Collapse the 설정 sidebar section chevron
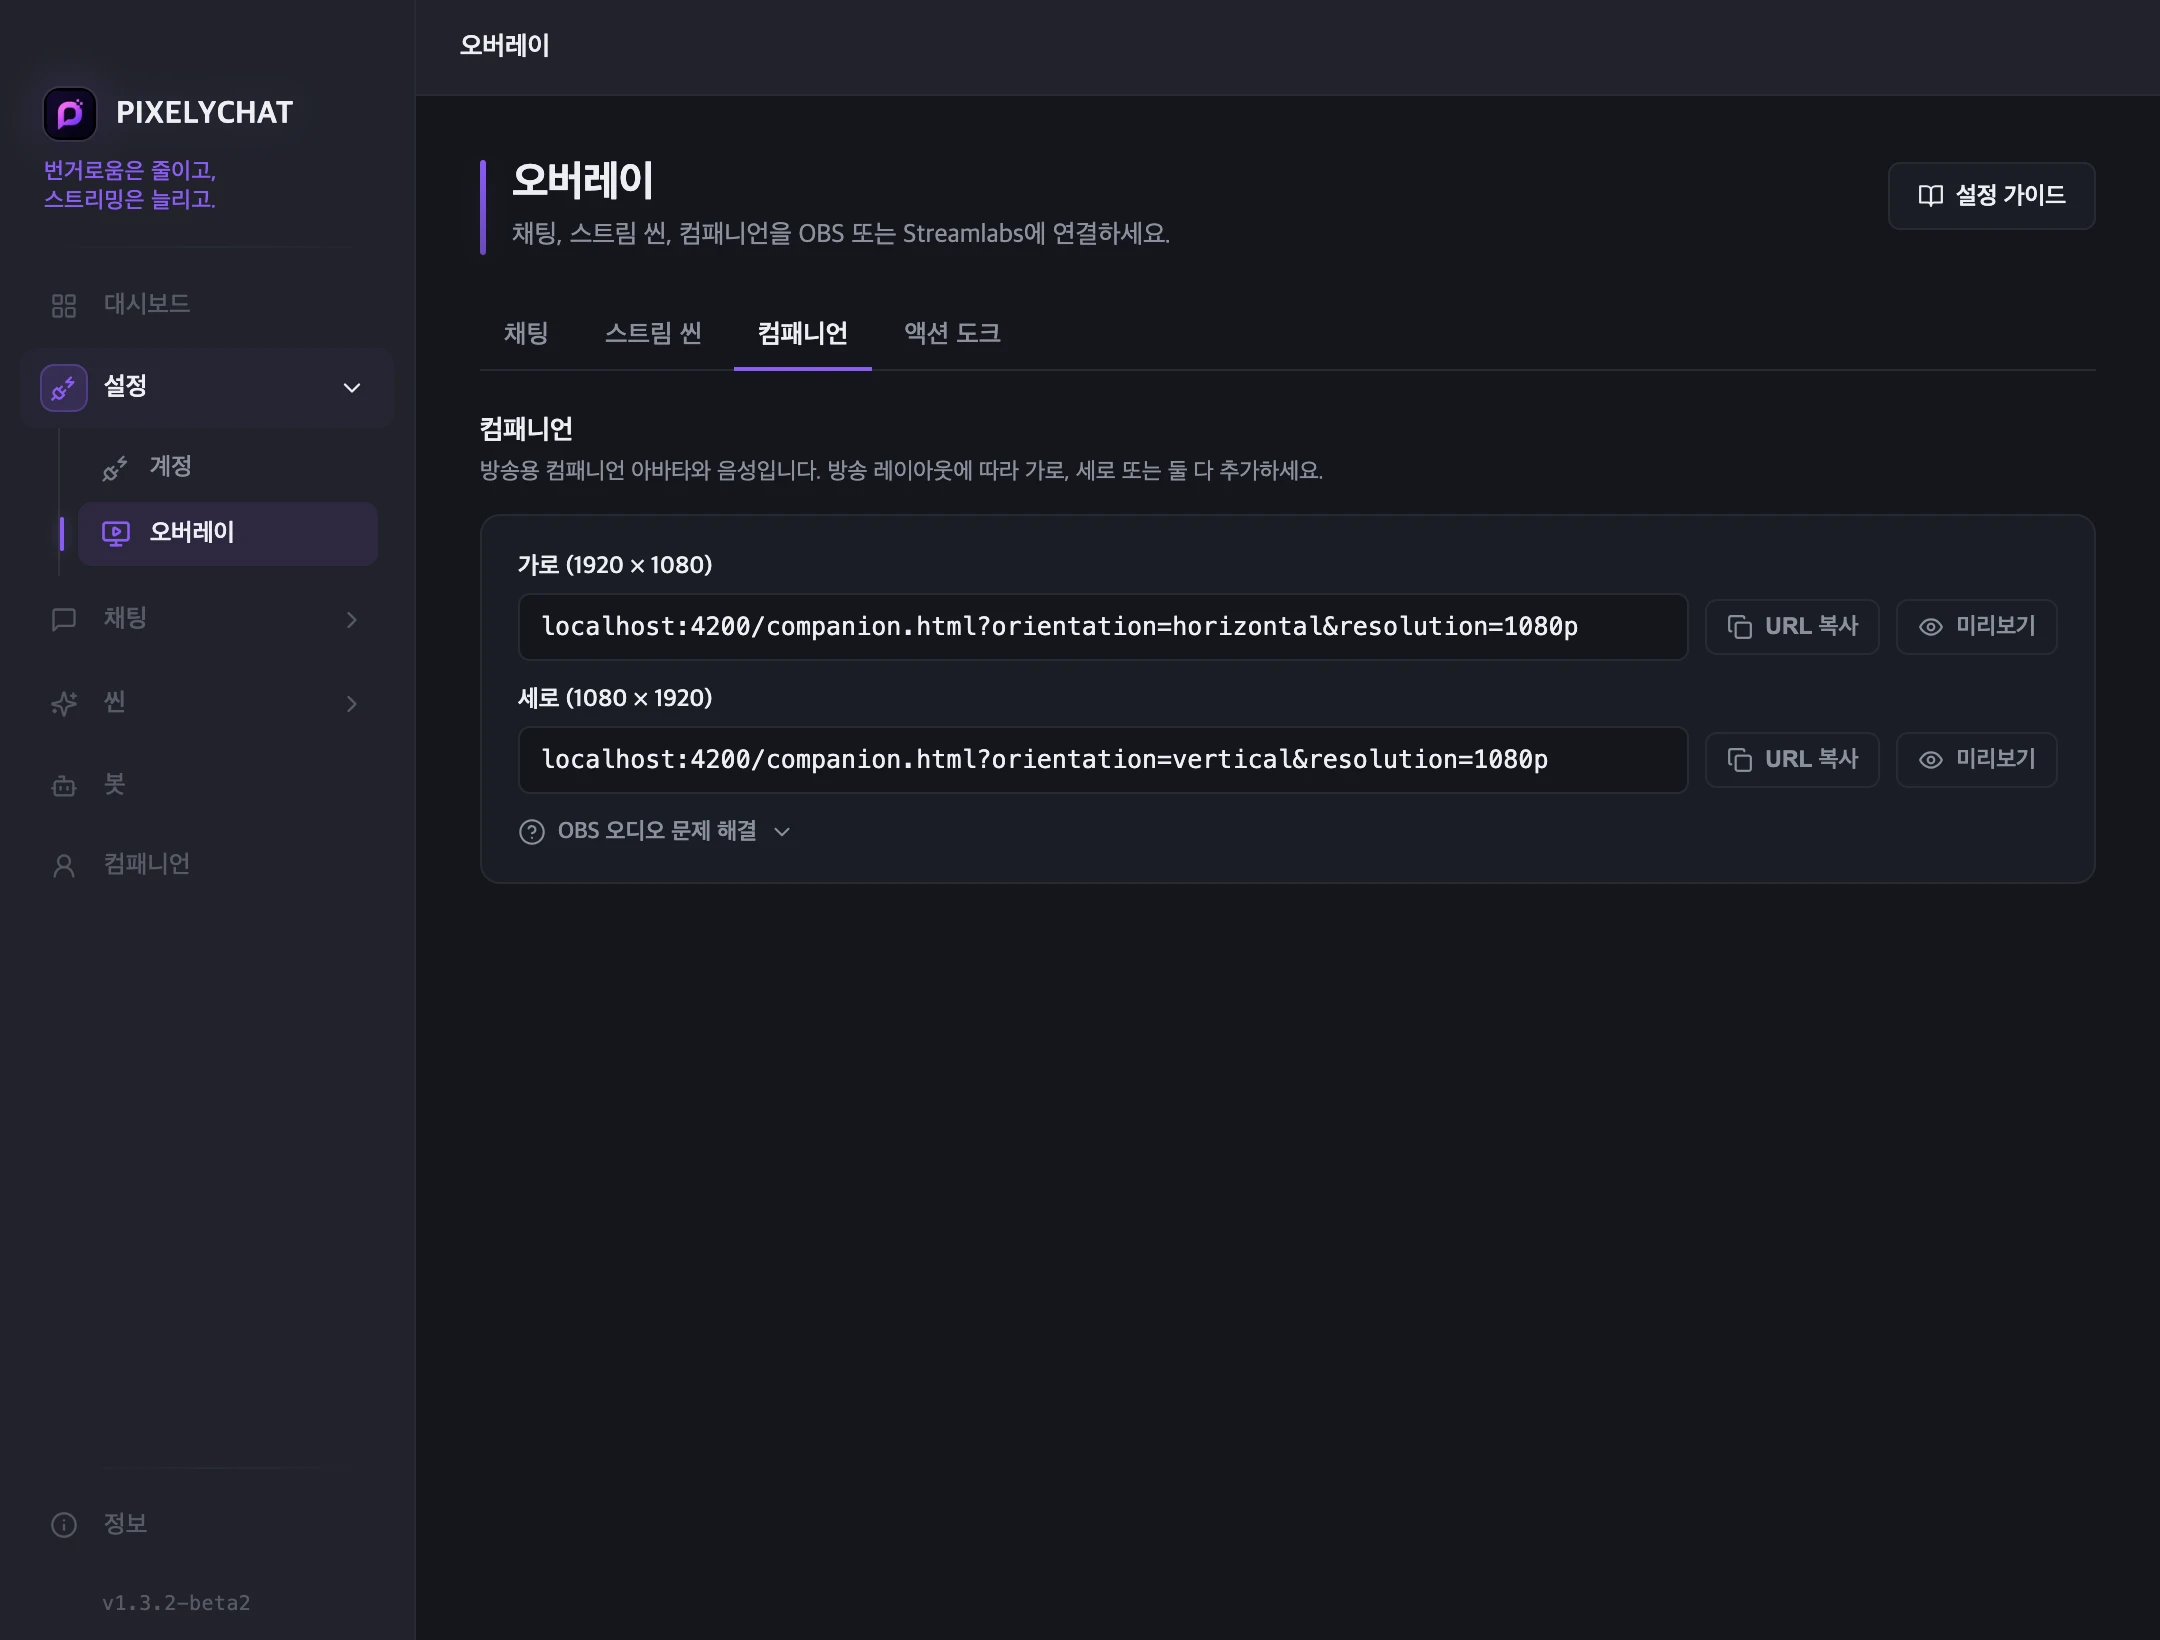Image resolution: width=2160 pixels, height=1640 pixels. pos(352,388)
